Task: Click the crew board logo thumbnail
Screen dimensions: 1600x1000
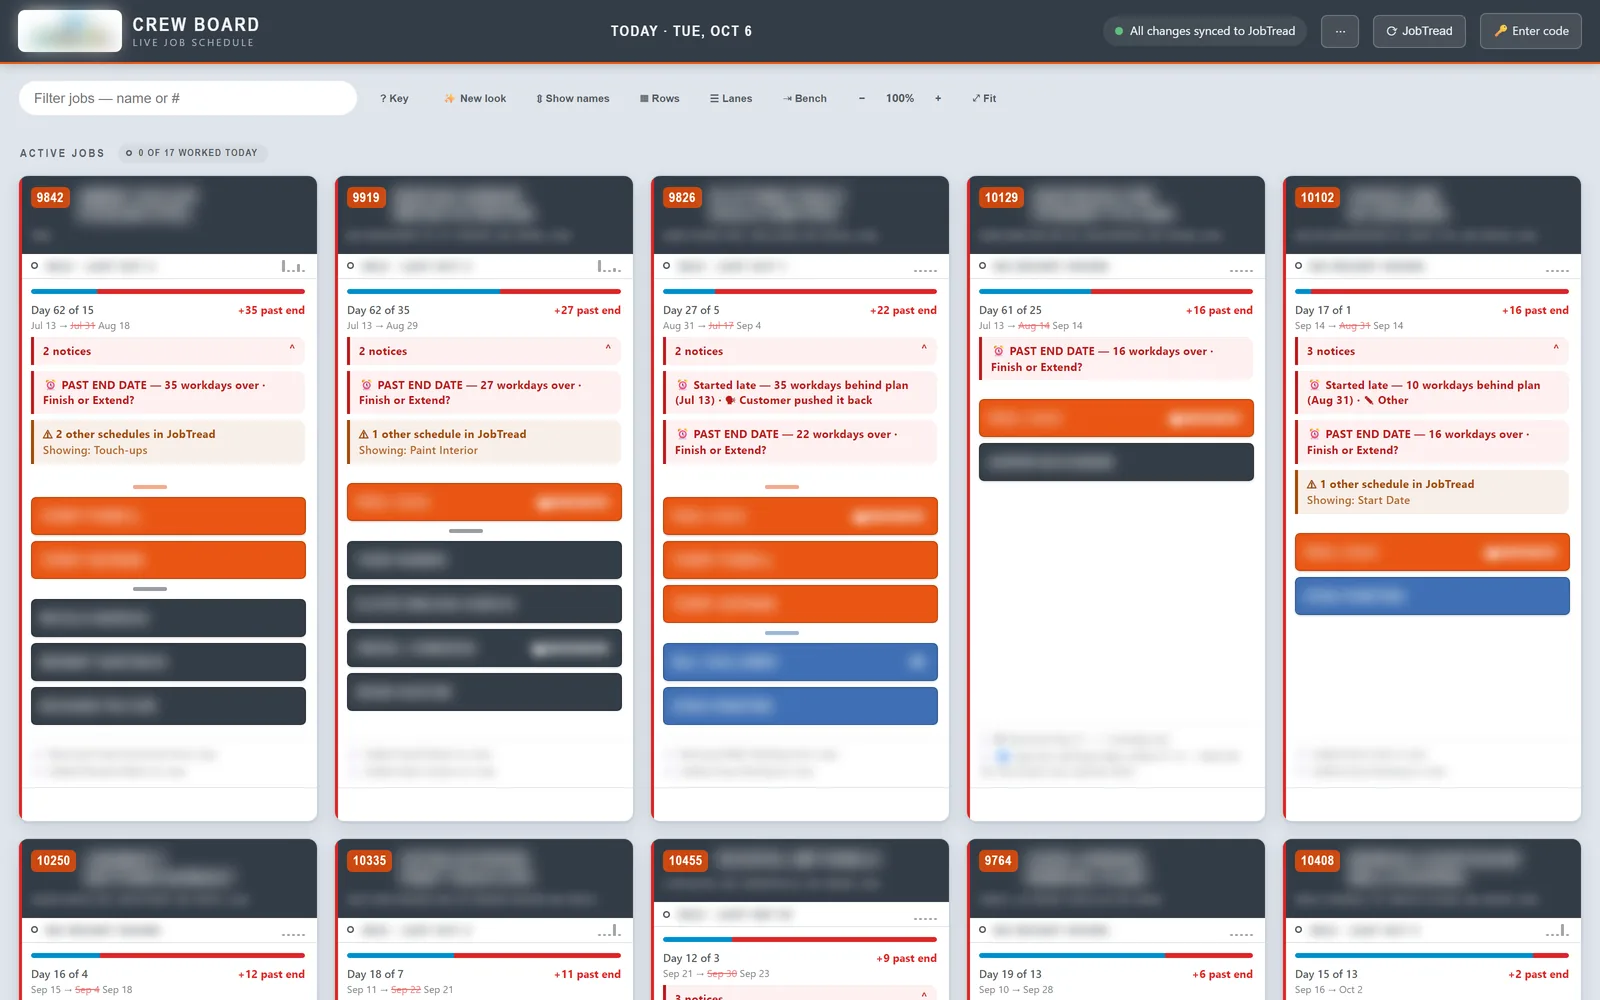Action: (70, 31)
